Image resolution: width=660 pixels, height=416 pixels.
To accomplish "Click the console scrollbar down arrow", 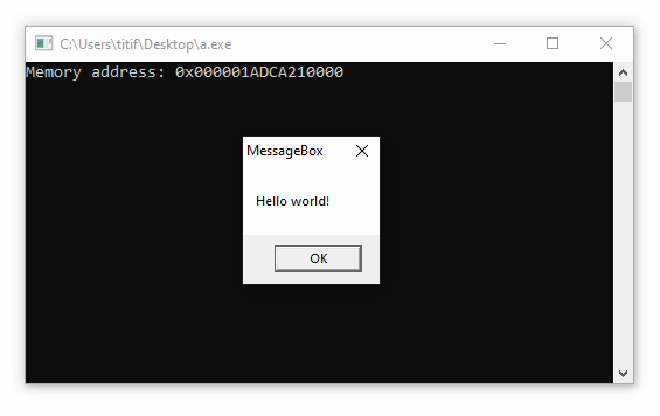I will coord(623,373).
